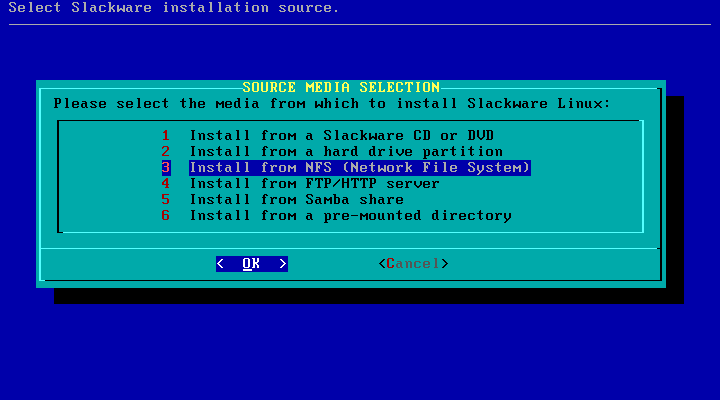This screenshot has width=720, height=400.
Task: Click the red number 6 hotkey
Action: tap(166, 215)
